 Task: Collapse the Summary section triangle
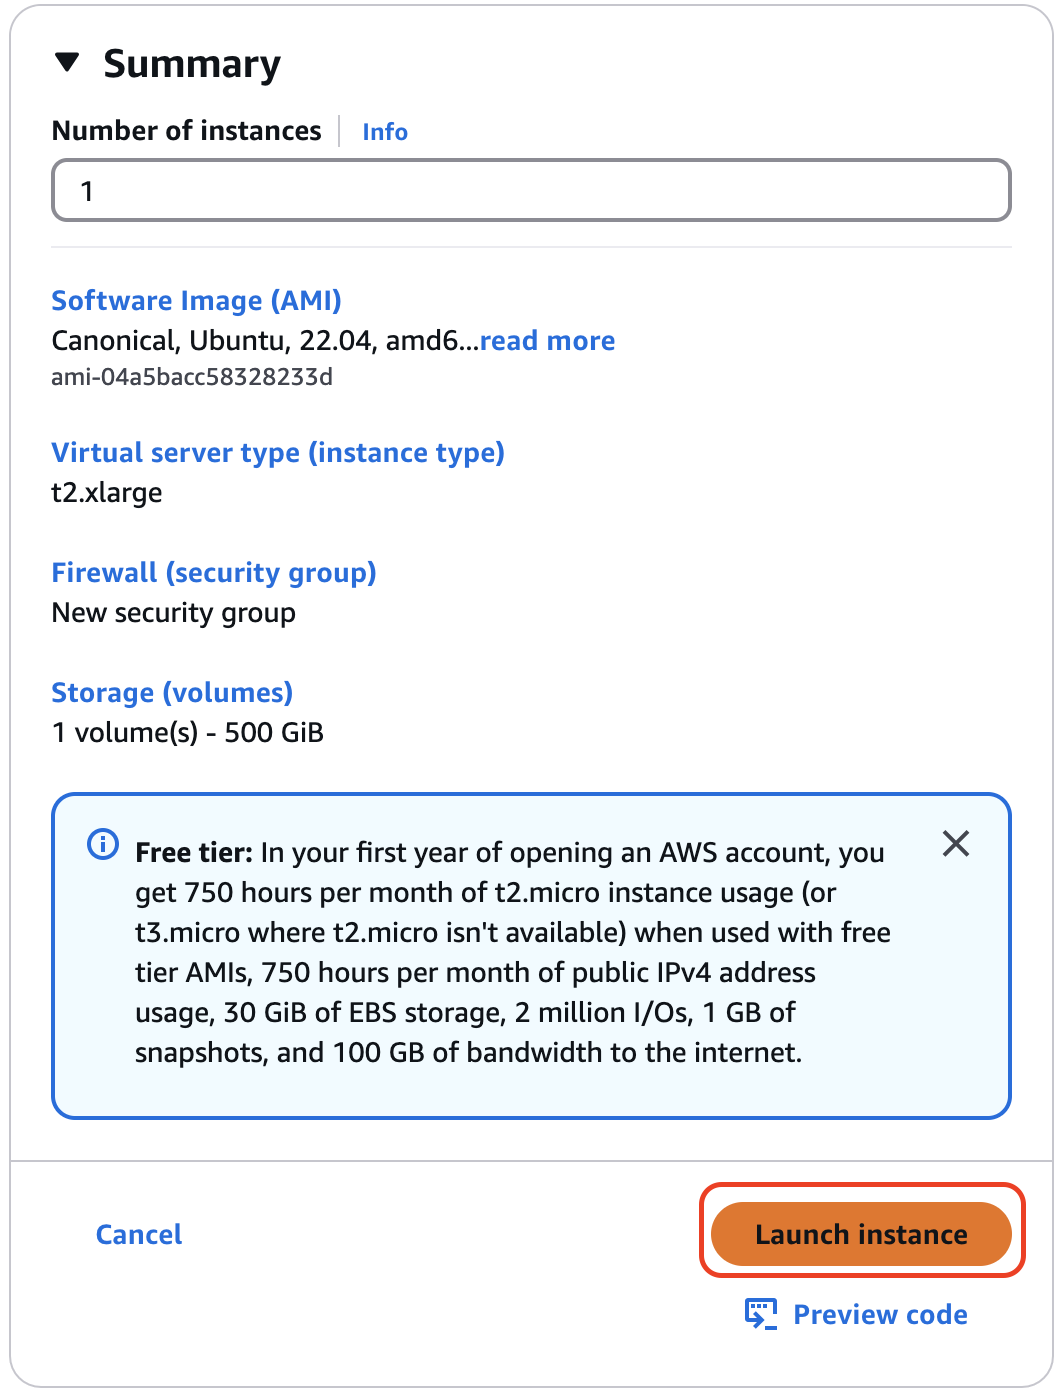tap(67, 63)
